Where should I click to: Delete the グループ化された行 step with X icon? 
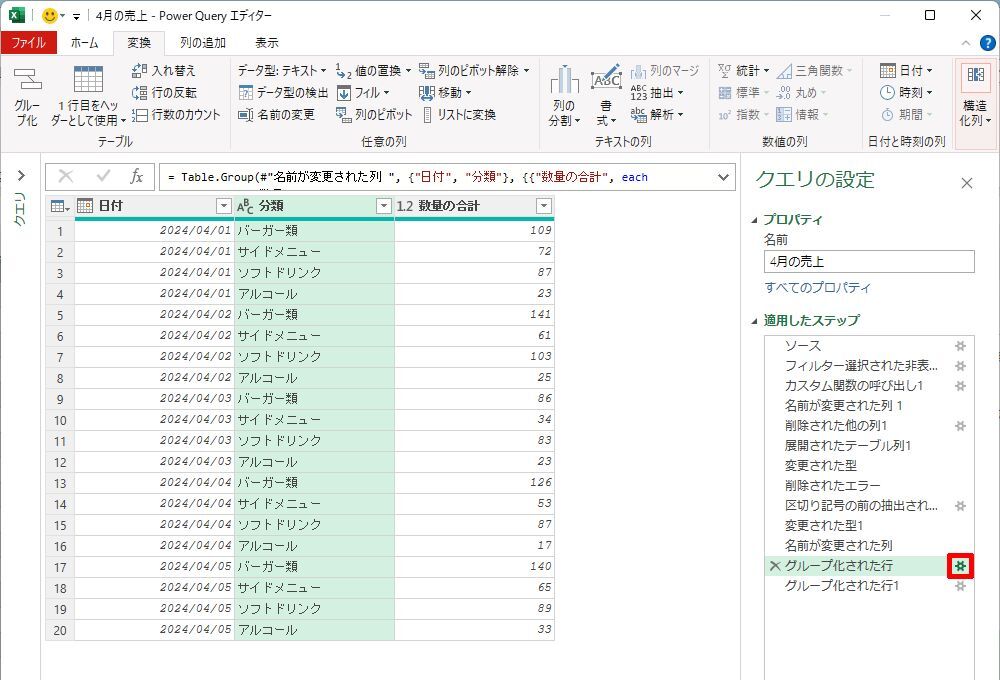[x=774, y=566]
